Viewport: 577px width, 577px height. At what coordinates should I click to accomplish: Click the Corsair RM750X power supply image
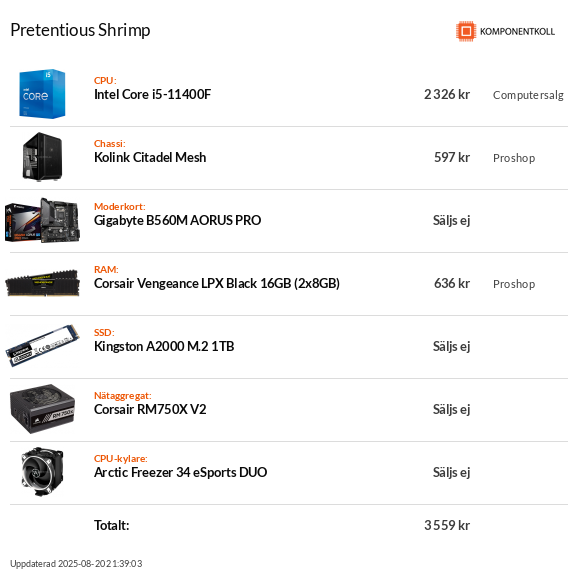42,409
